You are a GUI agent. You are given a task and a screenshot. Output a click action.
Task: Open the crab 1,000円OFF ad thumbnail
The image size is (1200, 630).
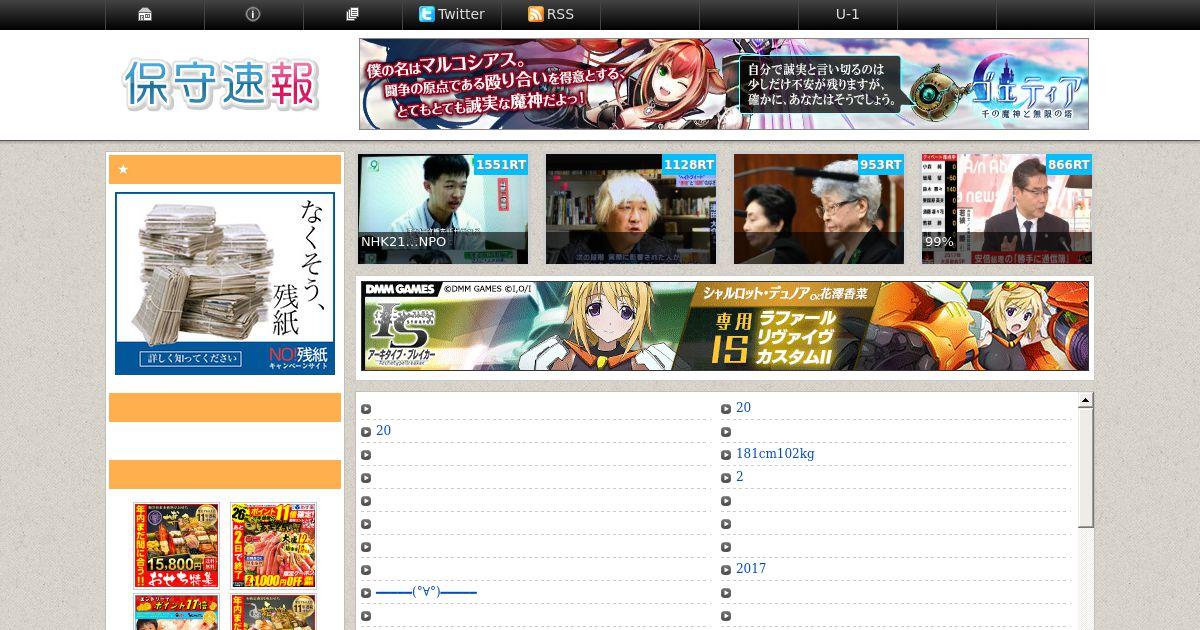coord(273,545)
